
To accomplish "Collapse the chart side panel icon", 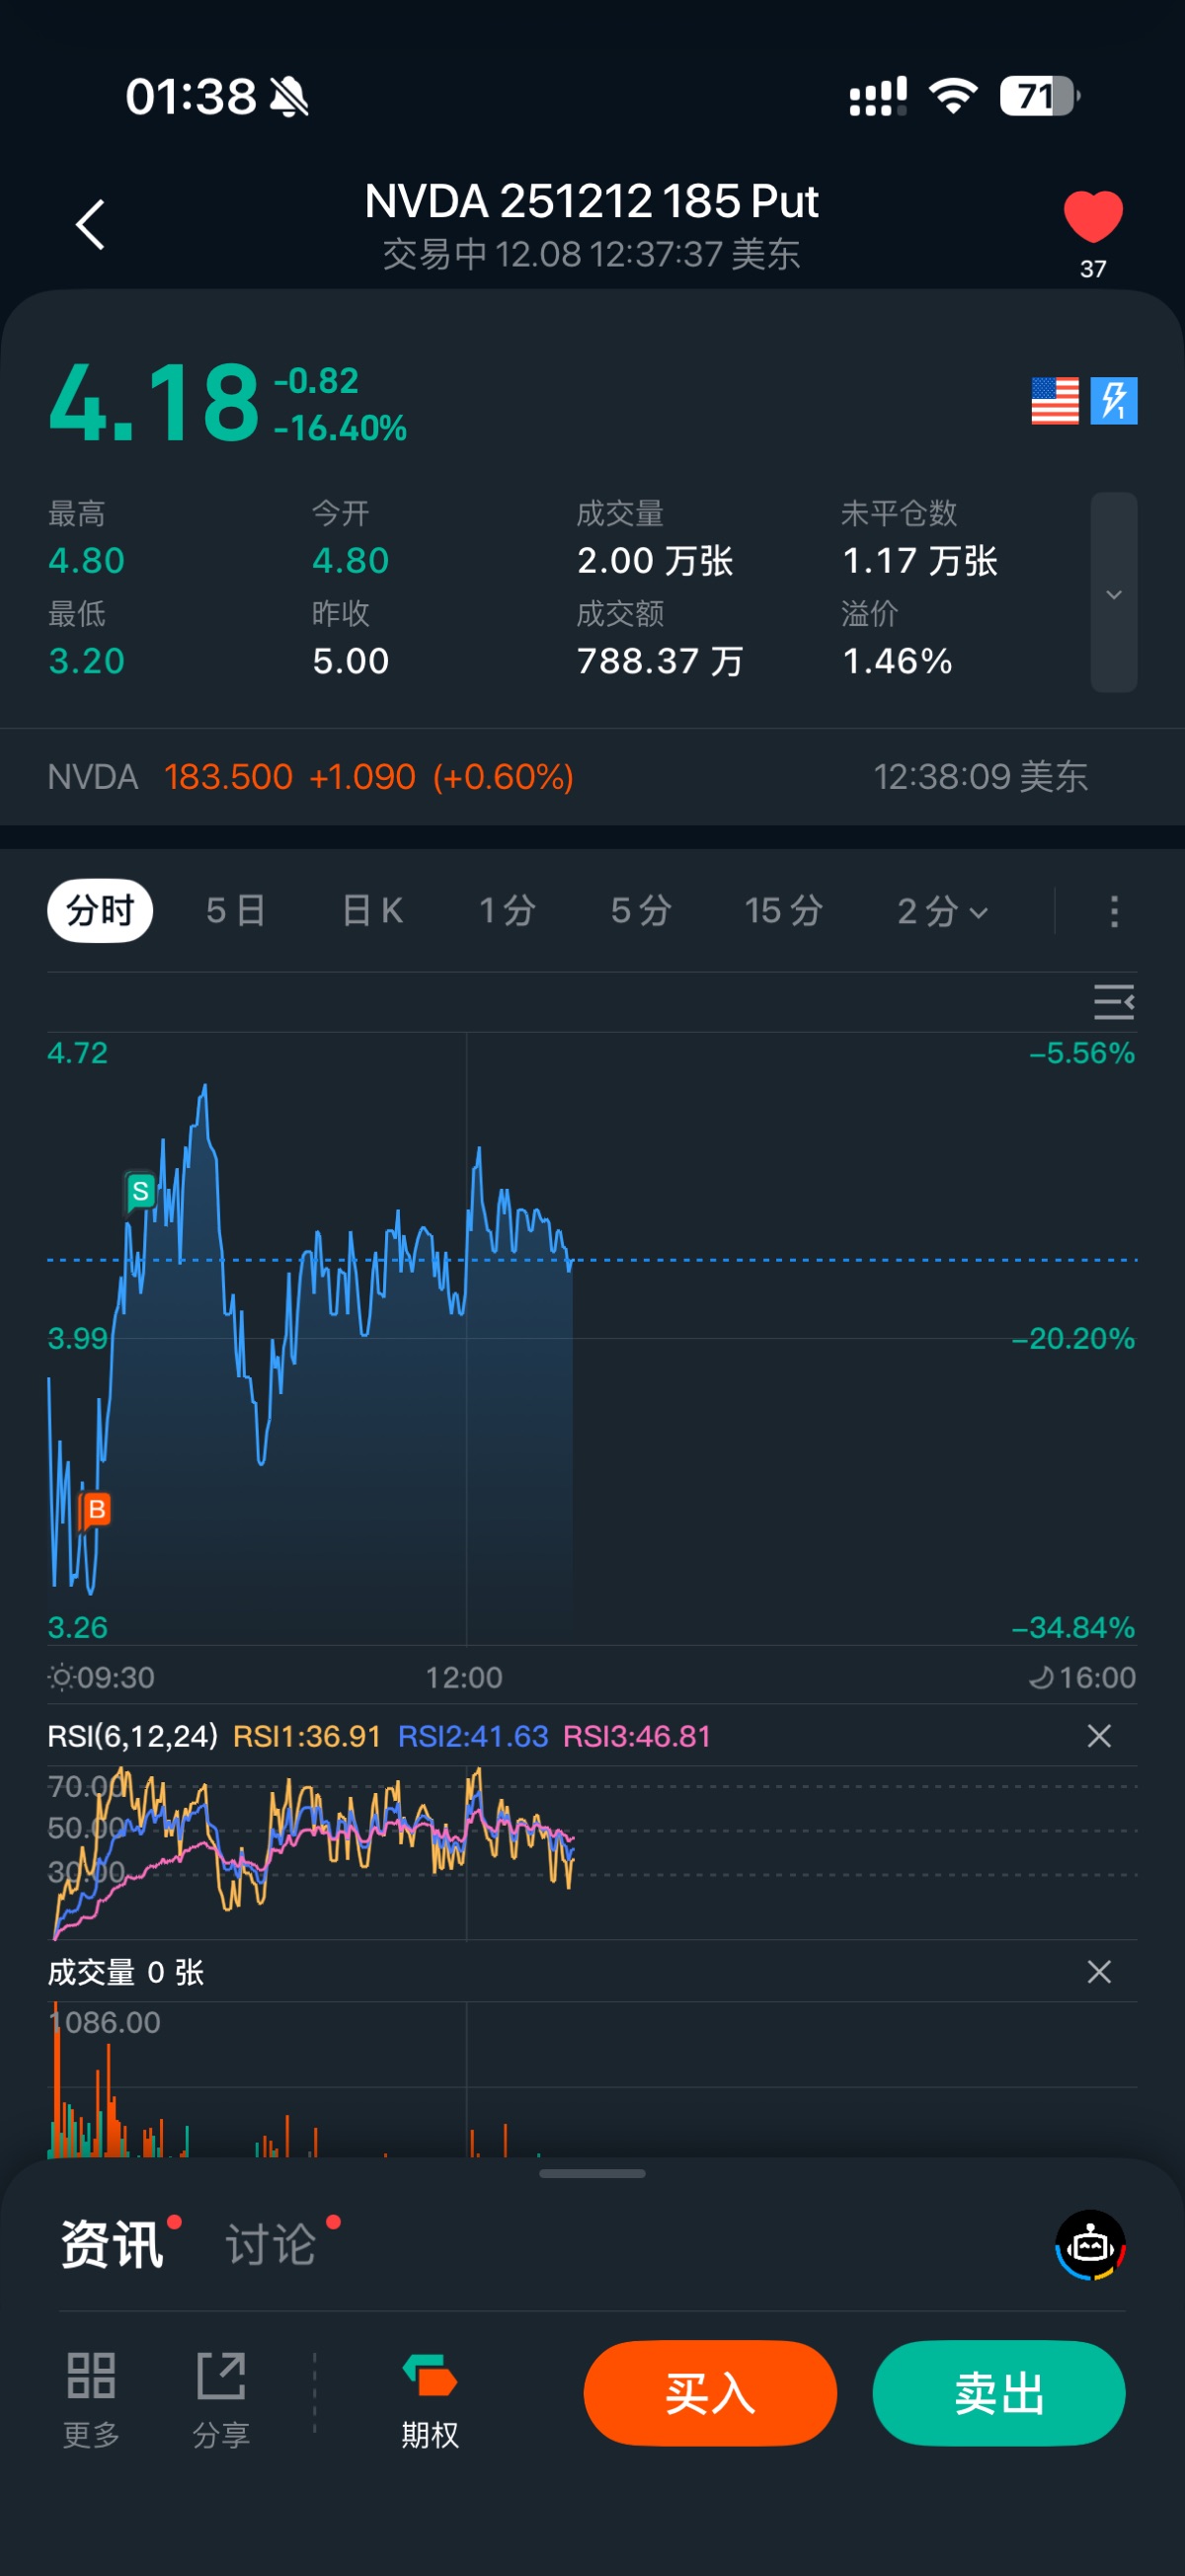I will click(x=1114, y=1001).
